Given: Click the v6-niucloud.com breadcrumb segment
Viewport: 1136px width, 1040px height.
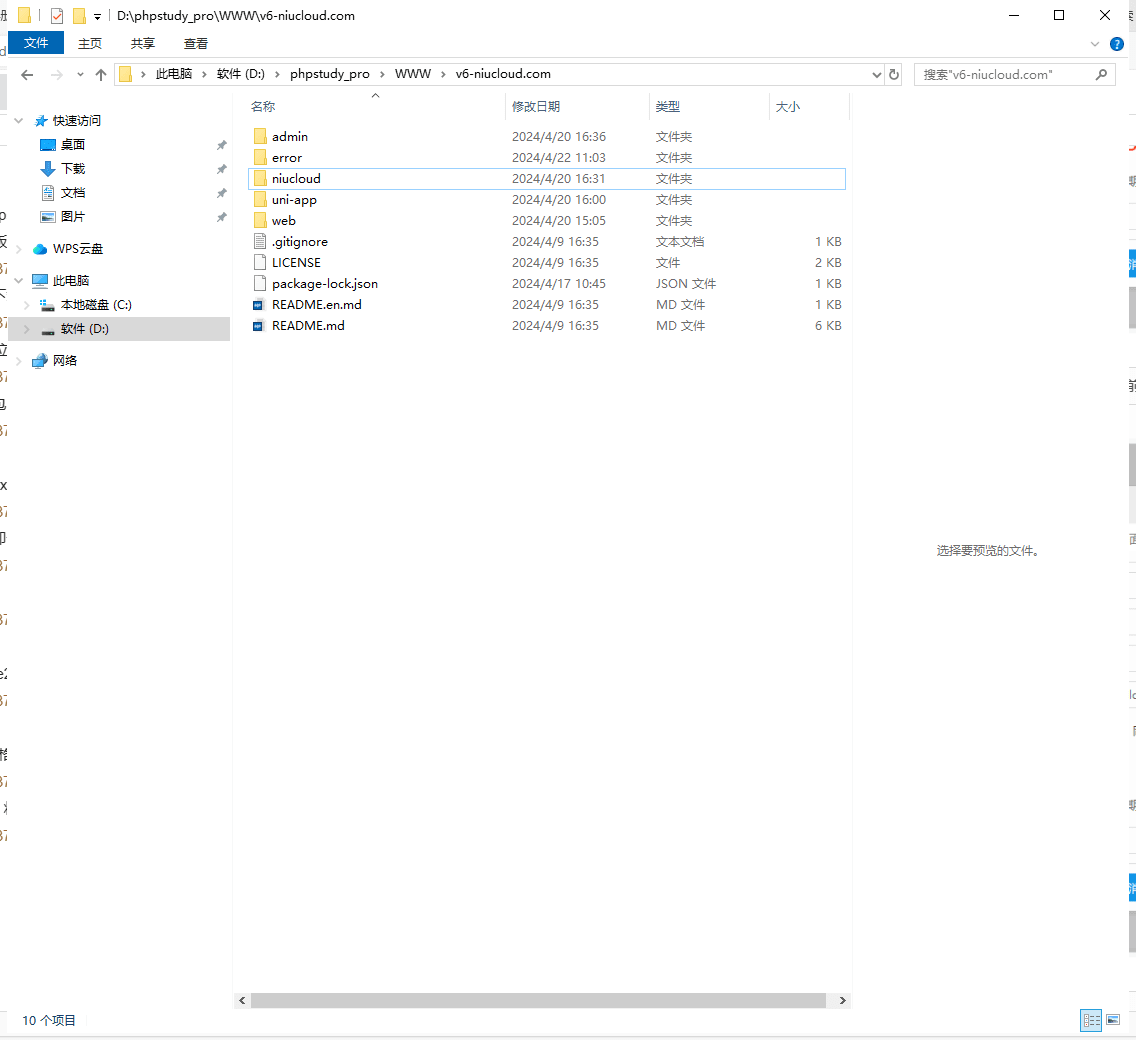Looking at the screenshot, I should pyautogui.click(x=503, y=74).
